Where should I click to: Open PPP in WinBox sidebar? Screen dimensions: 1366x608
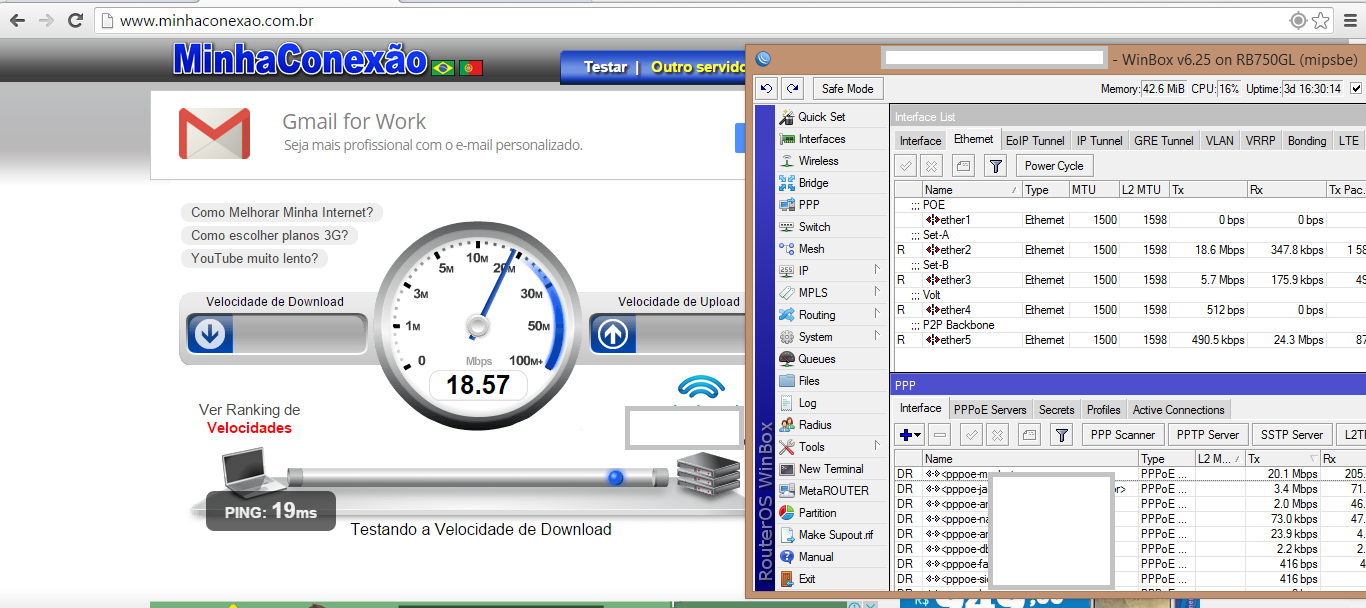click(808, 205)
